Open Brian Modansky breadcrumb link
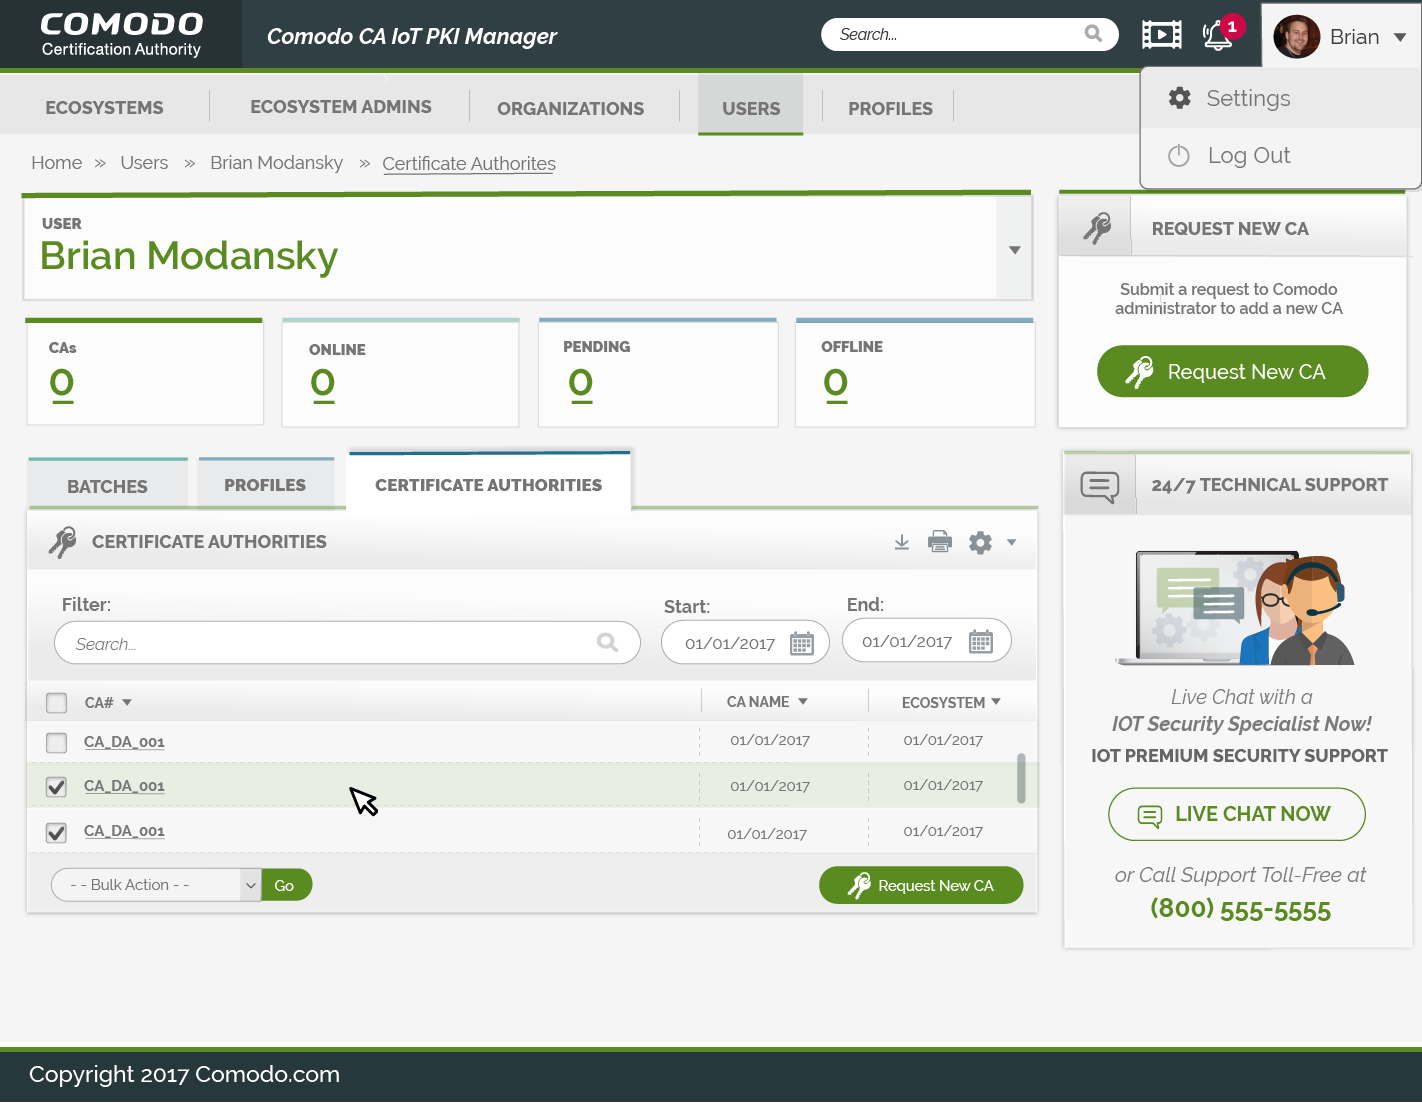This screenshot has width=1422, height=1103. point(276,163)
